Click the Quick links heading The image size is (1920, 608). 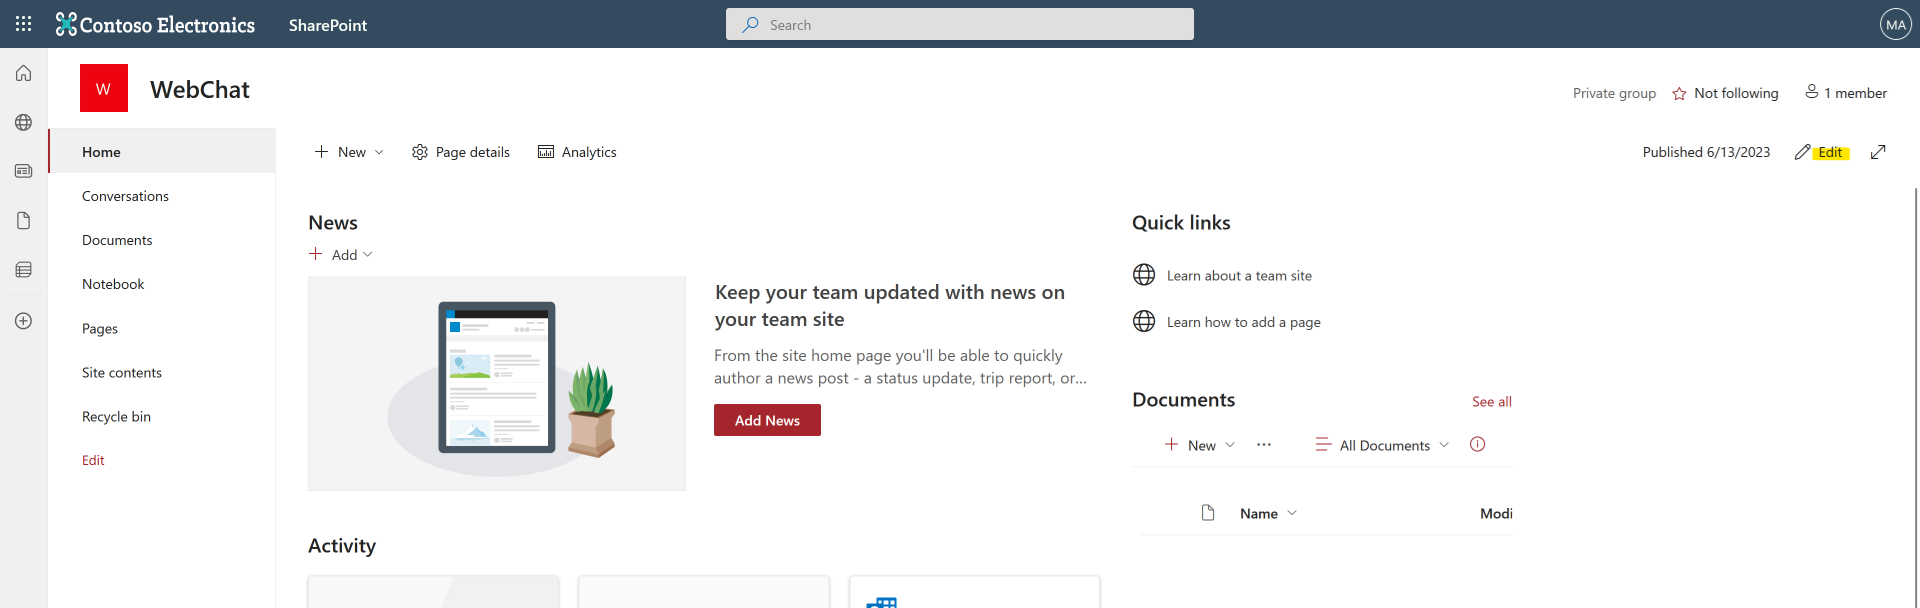[x=1181, y=222]
